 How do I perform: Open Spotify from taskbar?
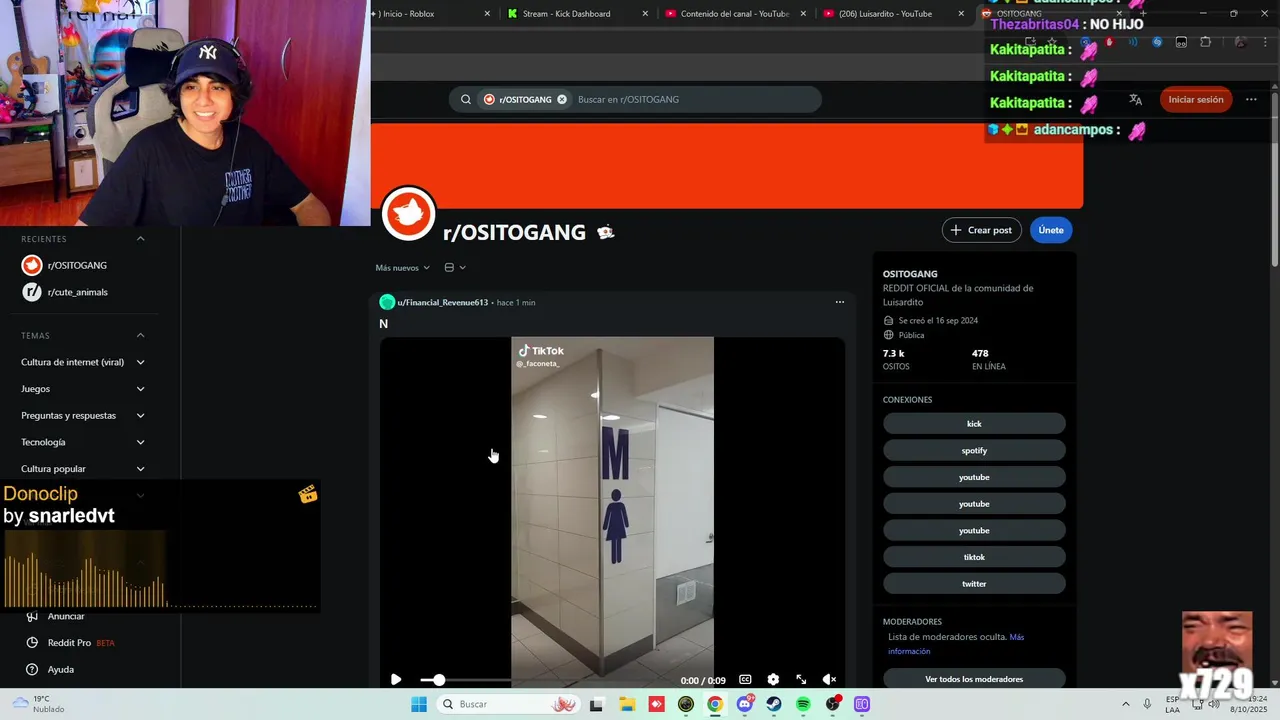[803, 705]
